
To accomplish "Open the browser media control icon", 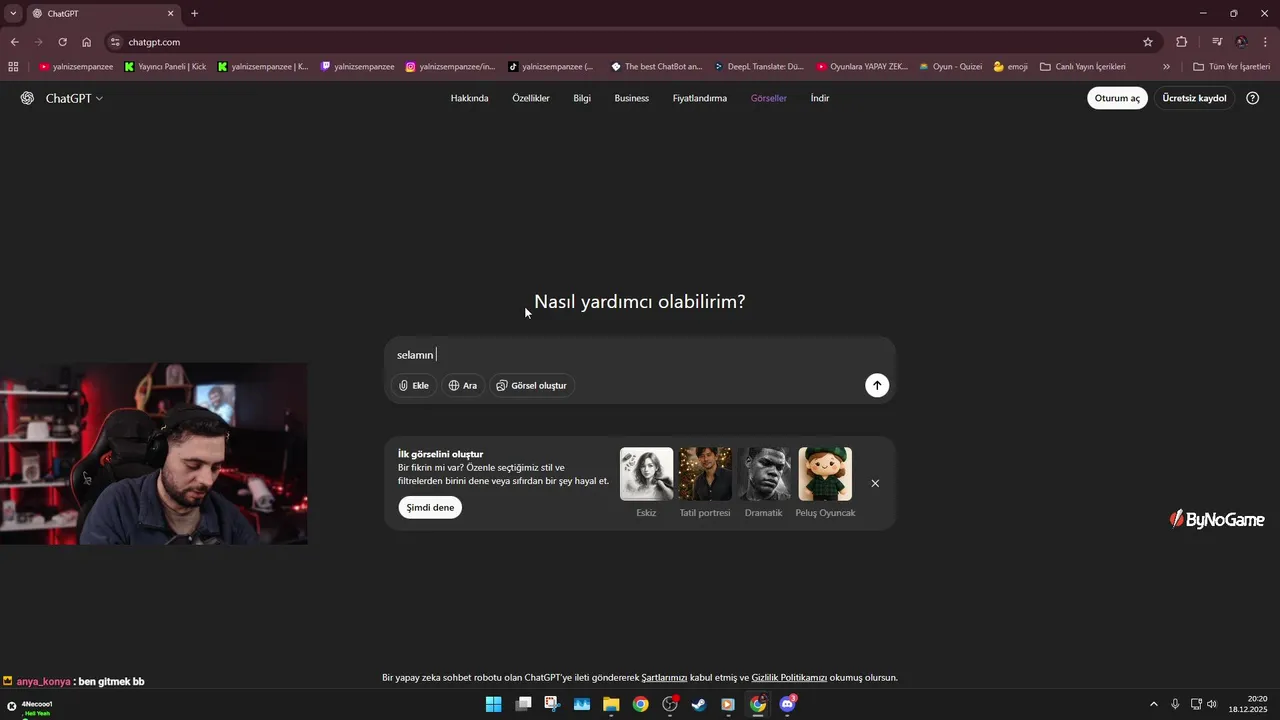I will [1217, 42].
